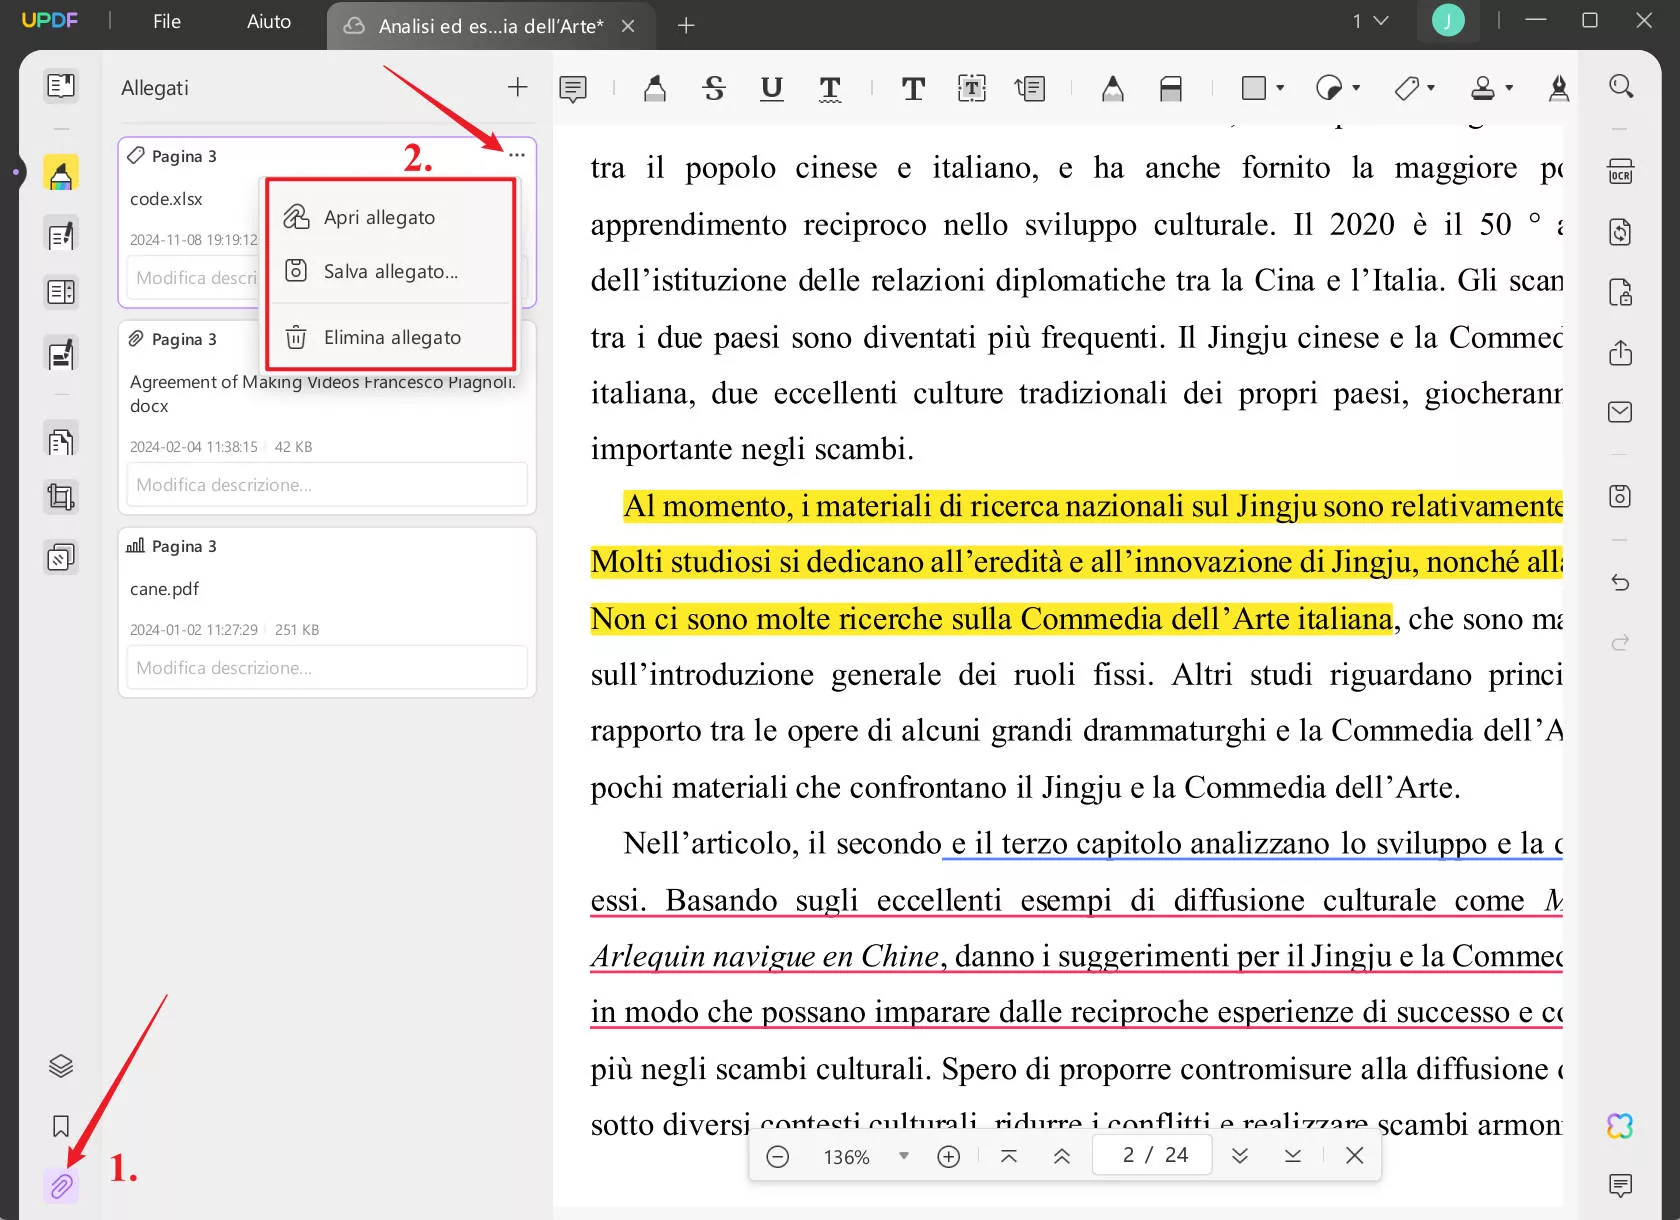Select the code.xlsx attachment name
1680x1220 pixels.
[166, 199]
